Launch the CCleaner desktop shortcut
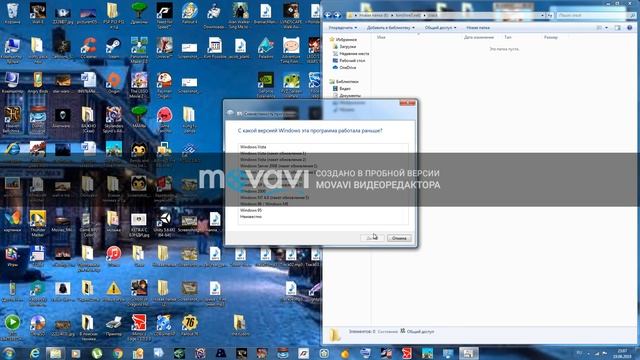This screenshot has height=360, width=640. 89,48
